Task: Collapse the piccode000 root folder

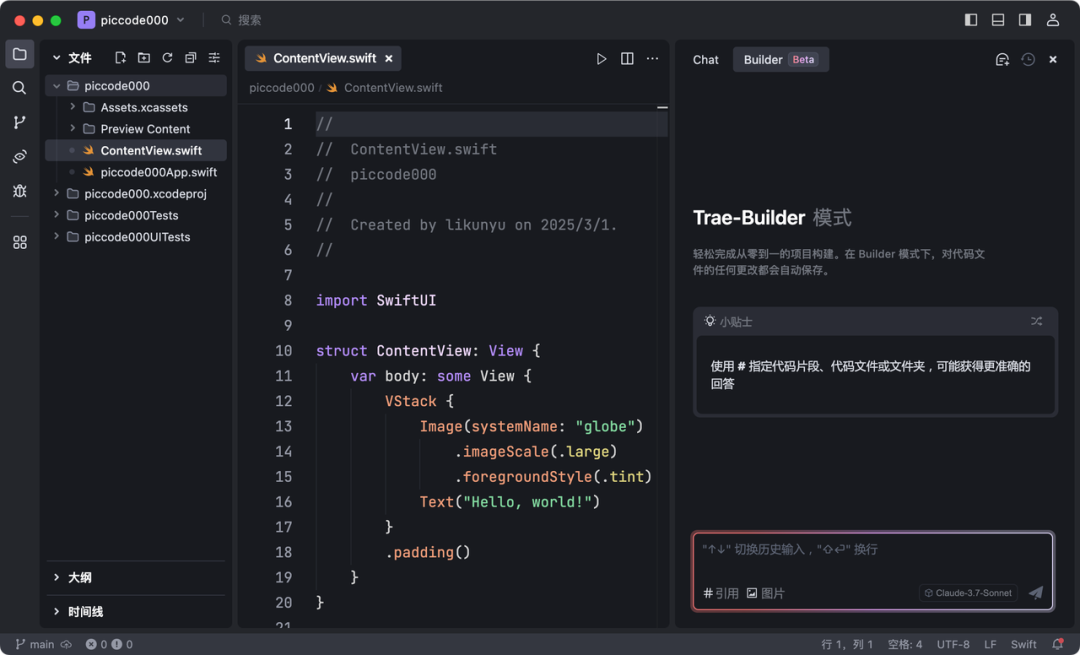Action: click(x=56, y=85)
